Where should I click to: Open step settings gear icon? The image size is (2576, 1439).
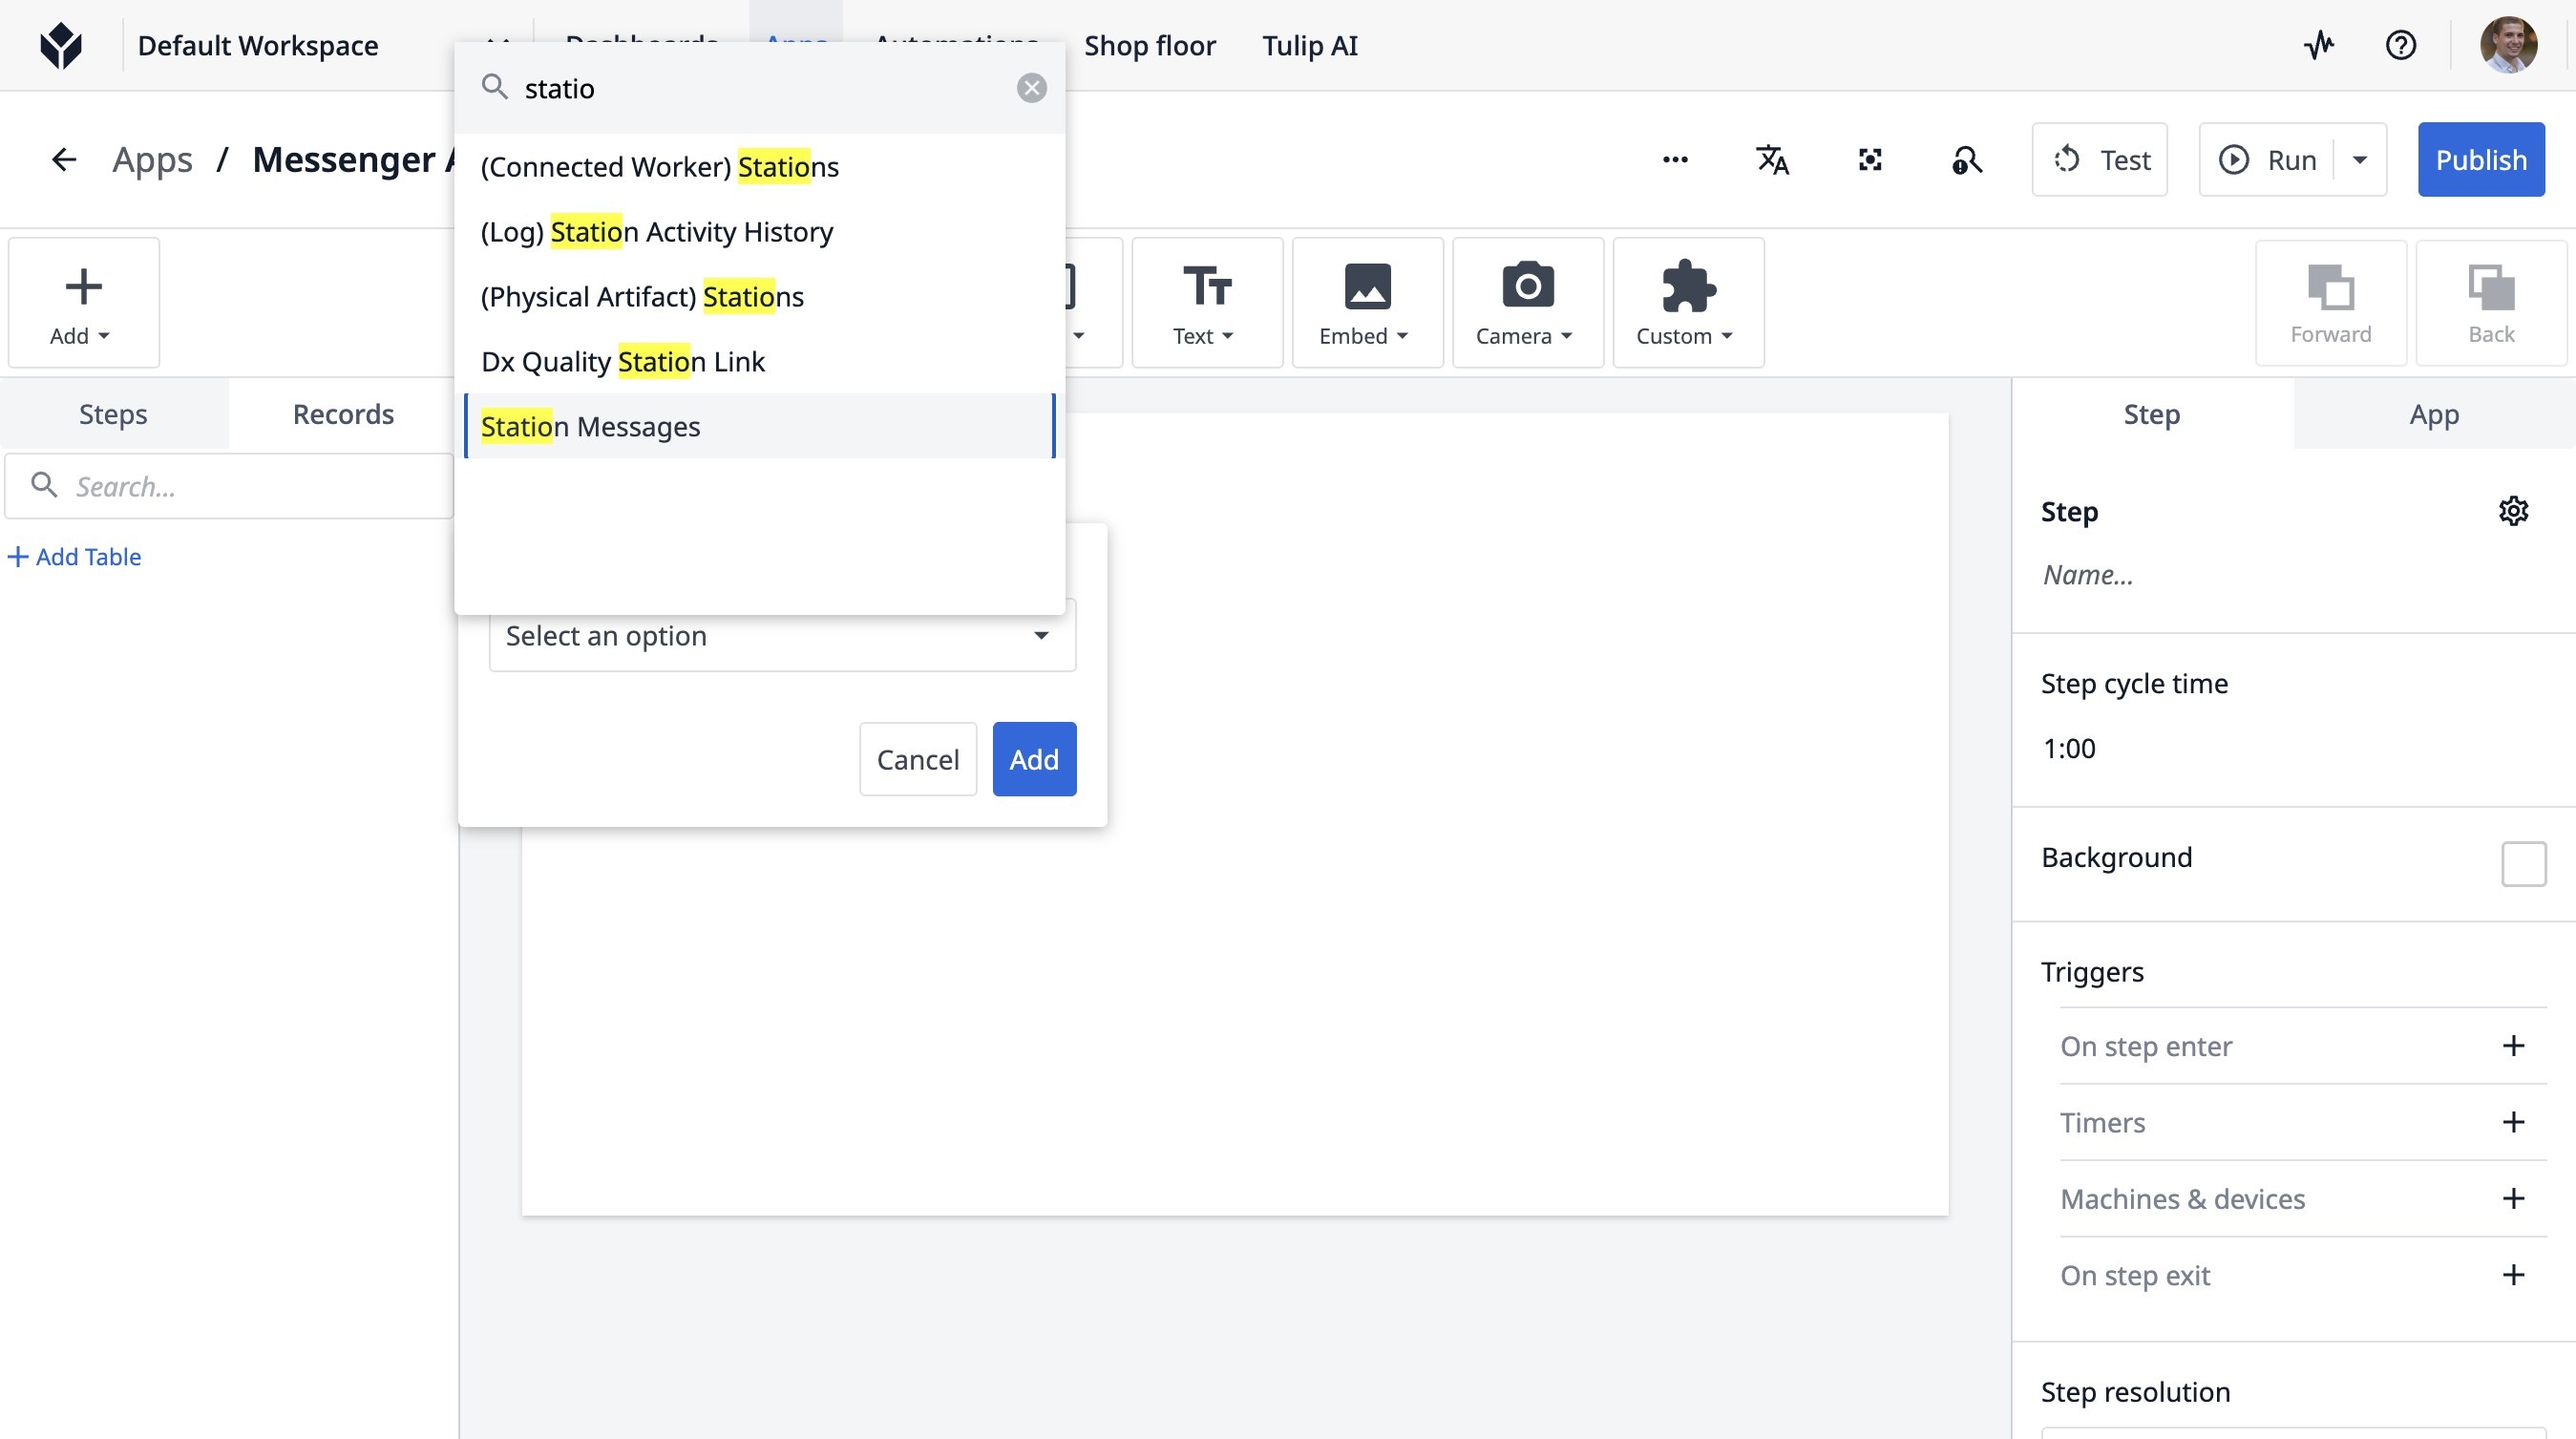2513,511
